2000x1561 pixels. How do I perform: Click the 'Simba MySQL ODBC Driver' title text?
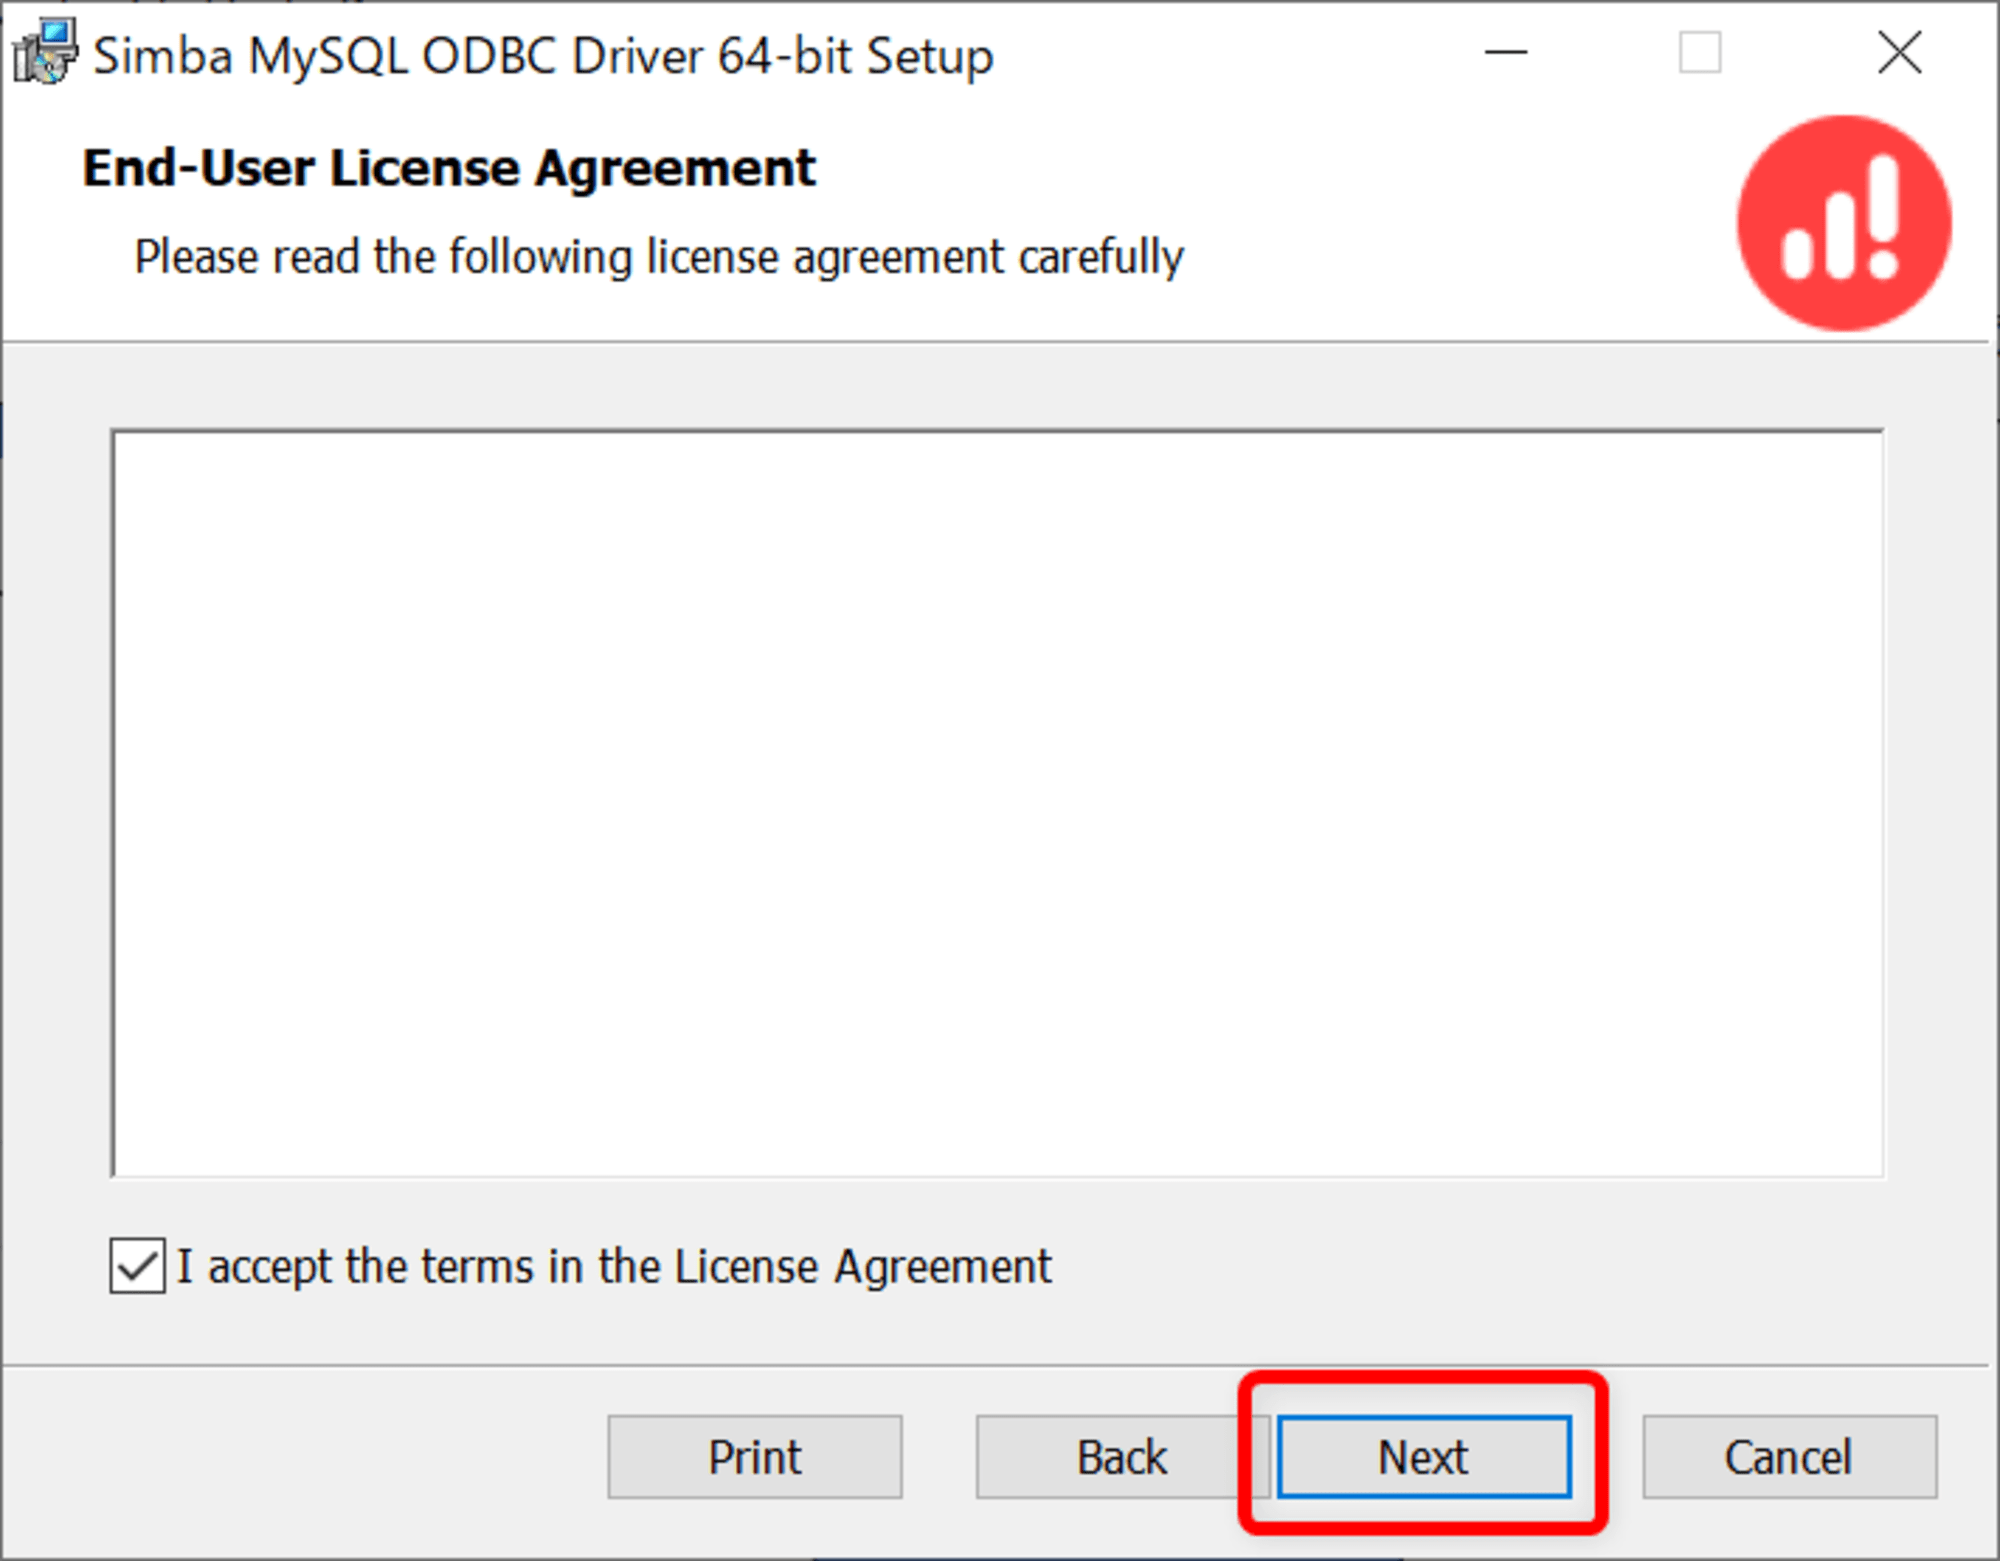click(x=399, y=56)
